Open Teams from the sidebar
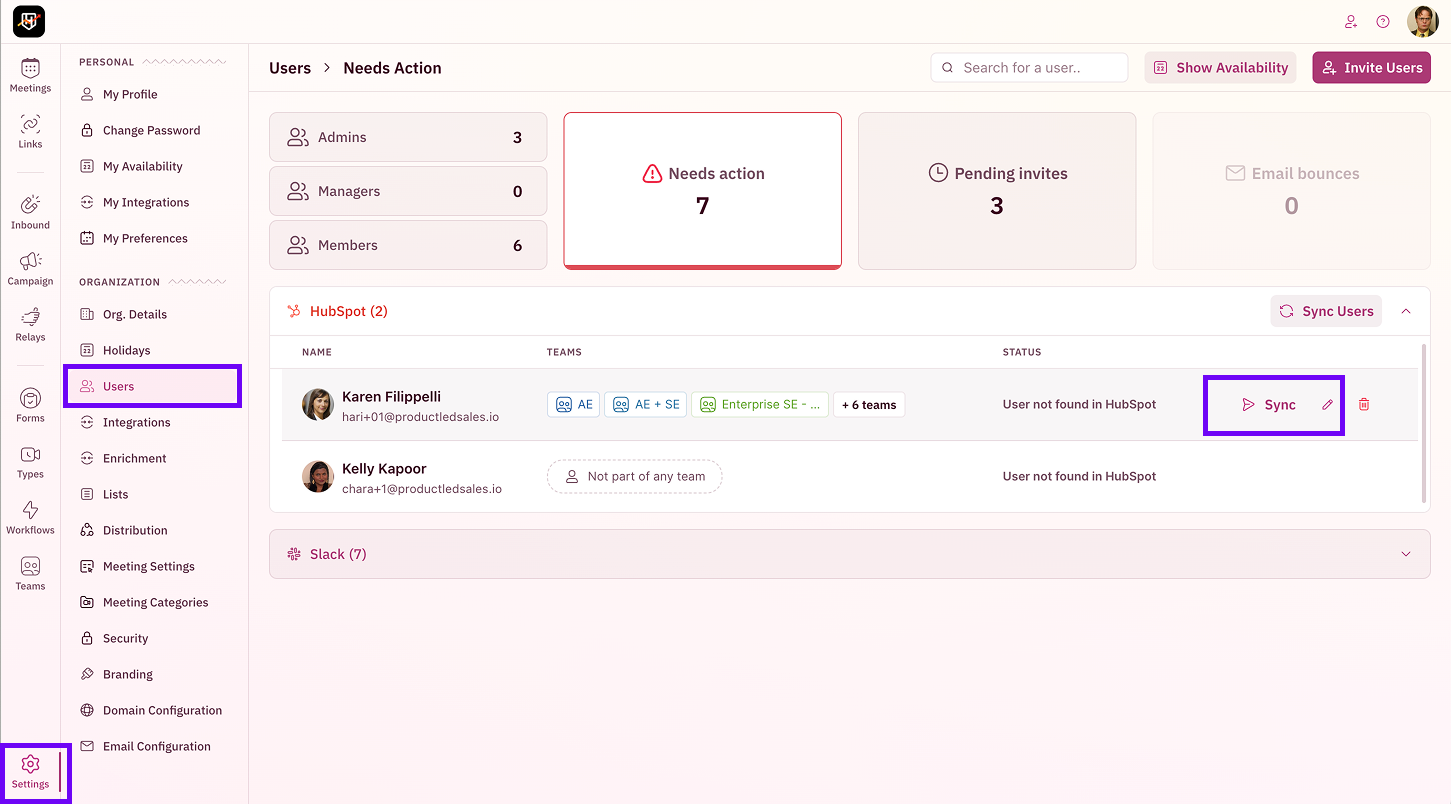The height and width of the screenshot is (804, 1451). point(30,571)
